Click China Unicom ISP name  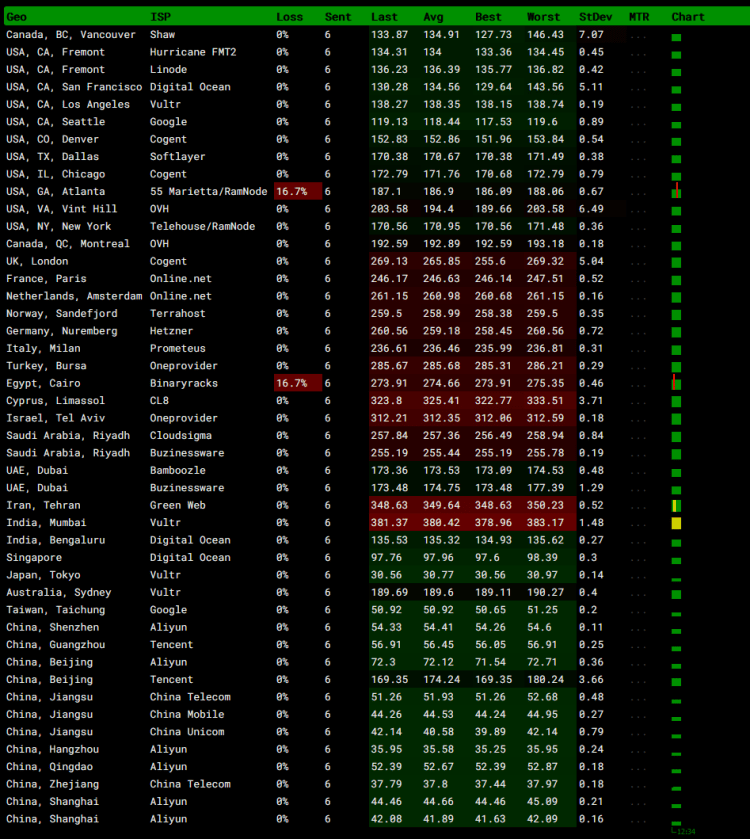click(x=187, y=732)
